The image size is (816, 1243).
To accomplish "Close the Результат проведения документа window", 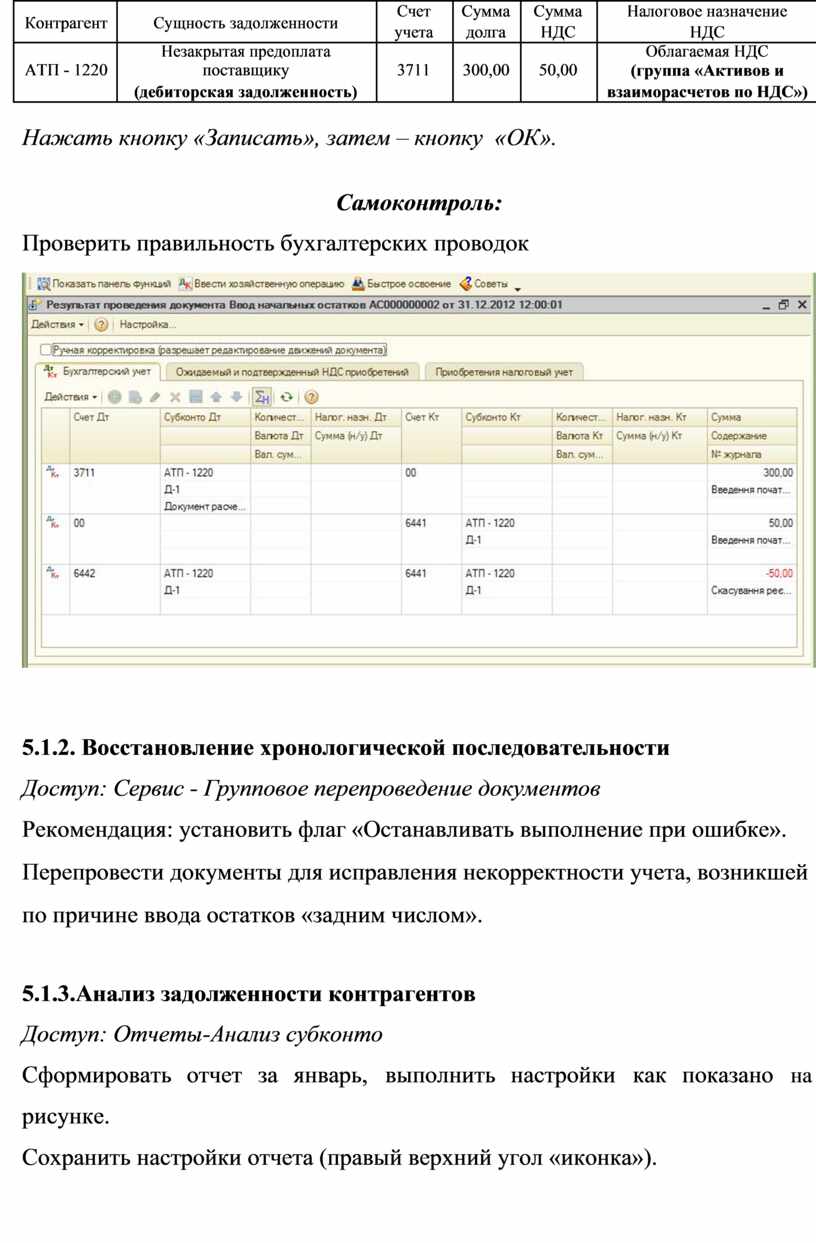I will (802, 305).
